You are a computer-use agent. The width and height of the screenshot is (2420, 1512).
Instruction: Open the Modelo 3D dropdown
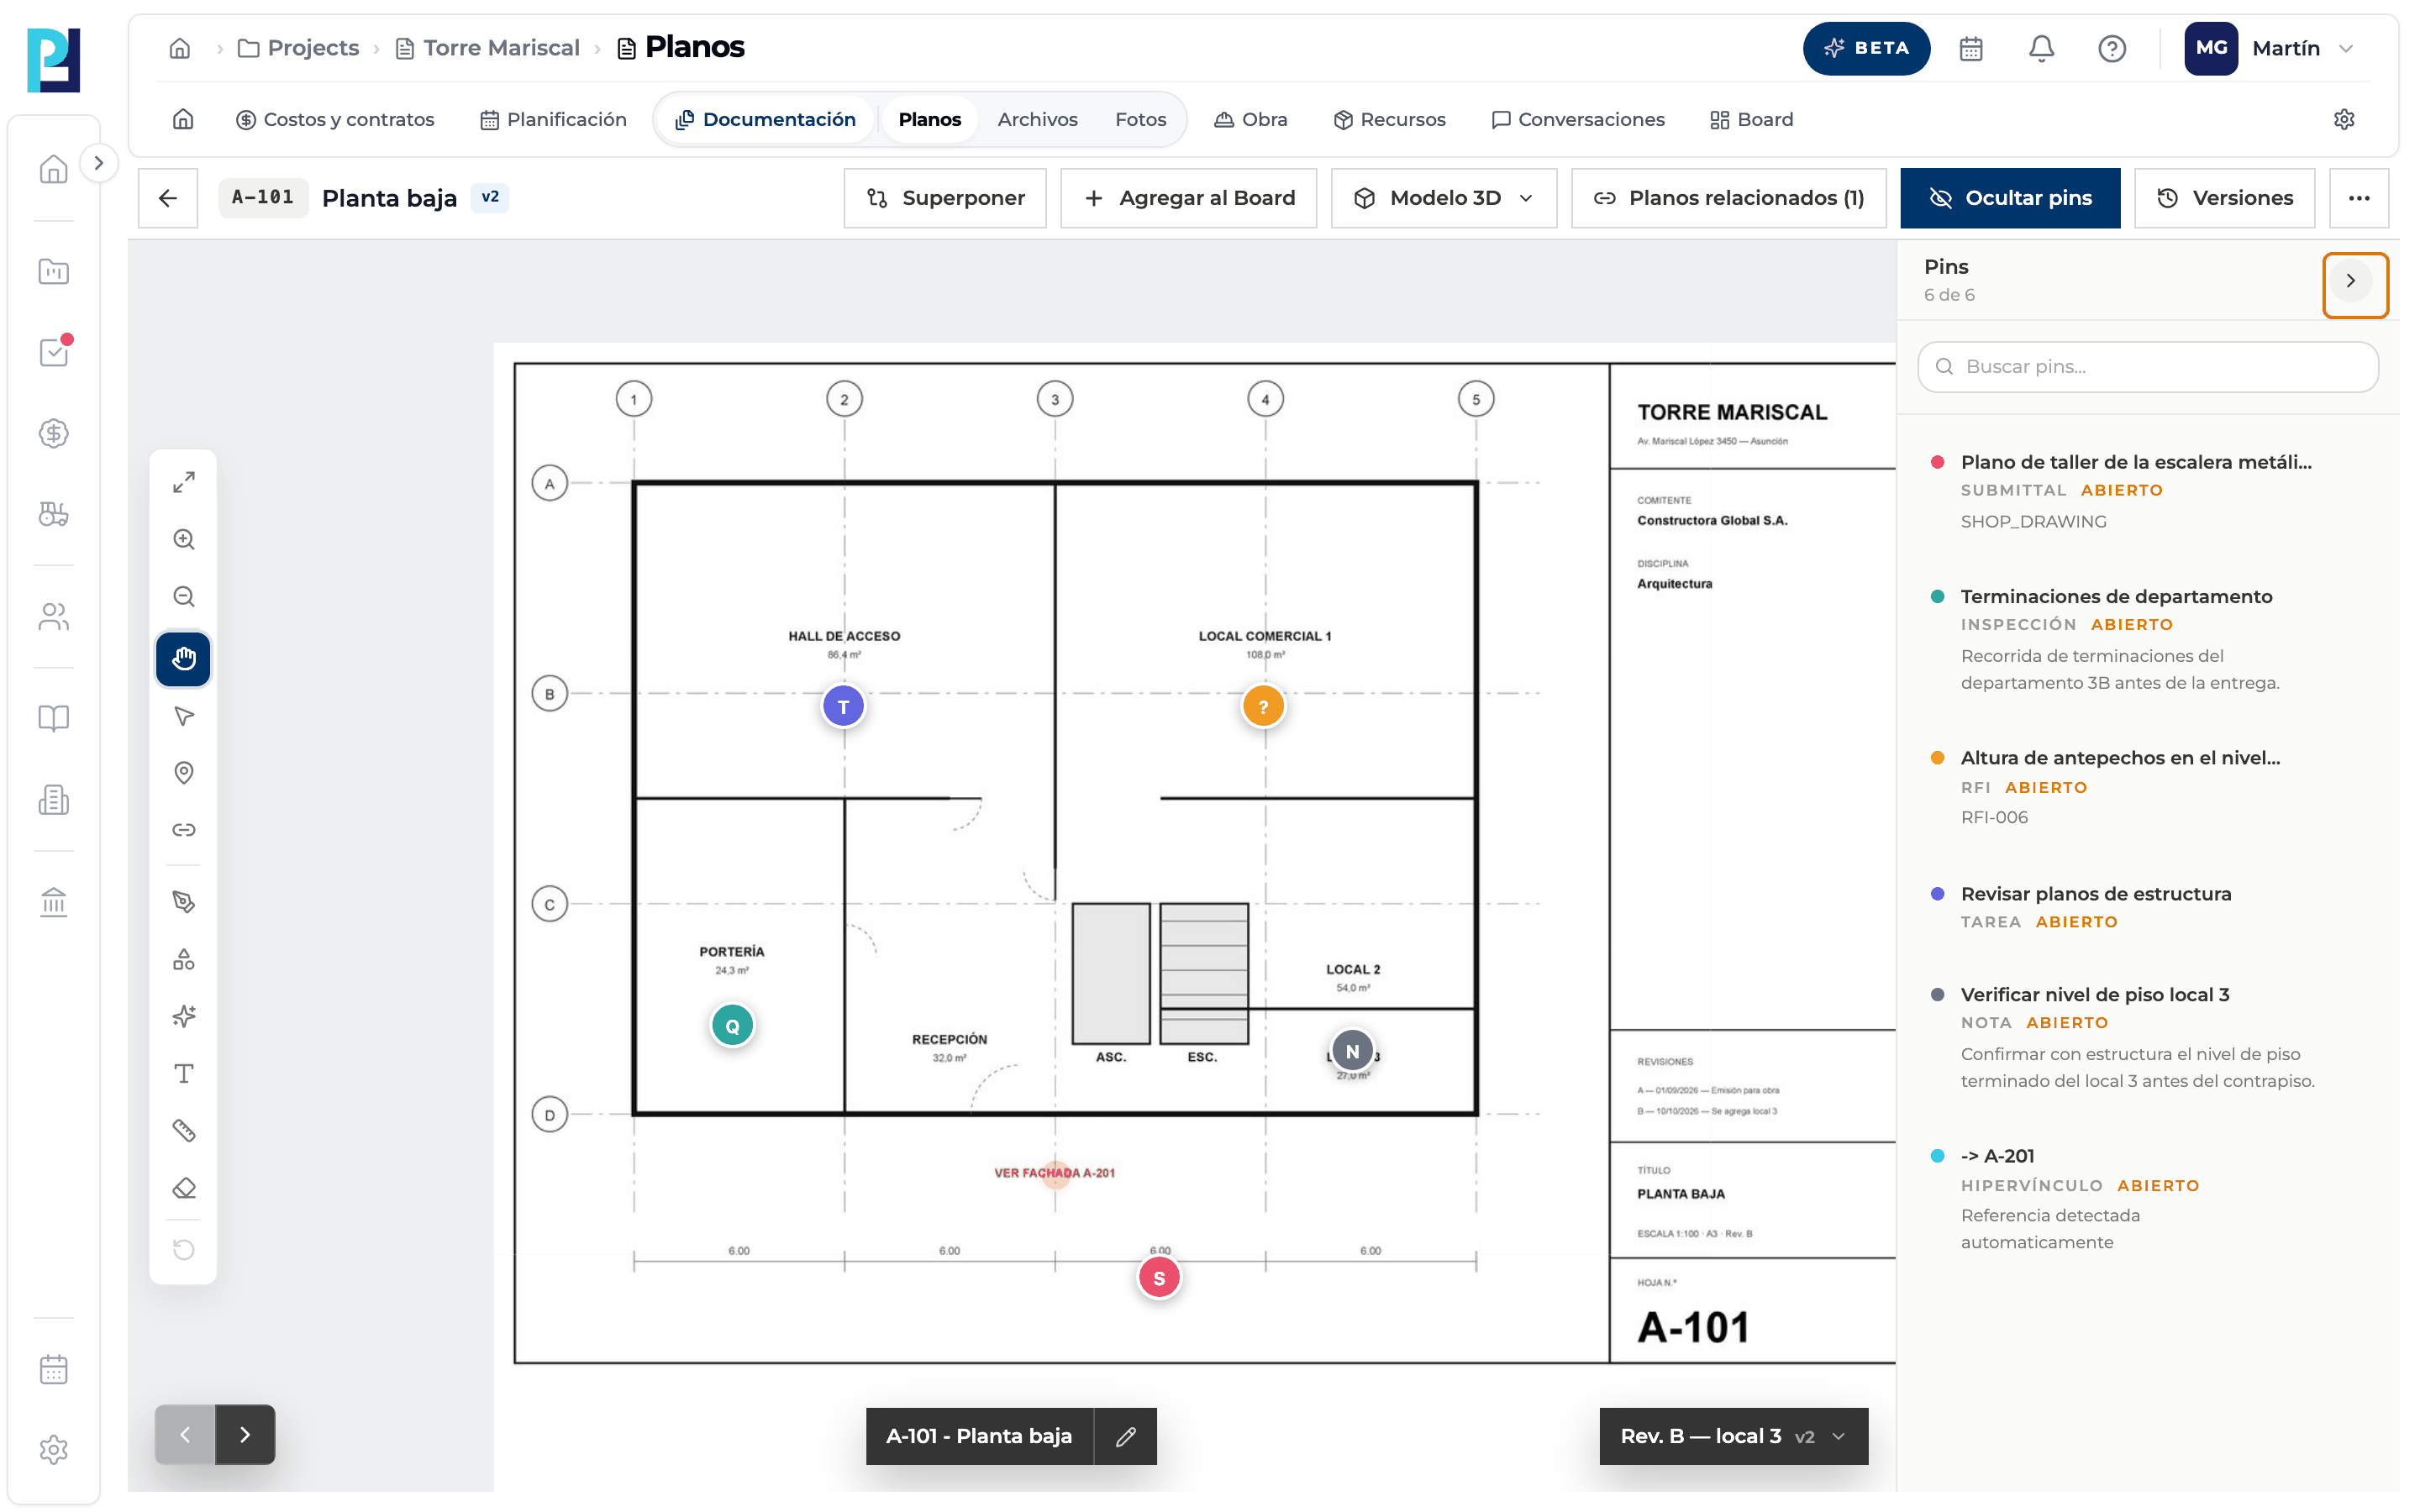coord(1444,198)
